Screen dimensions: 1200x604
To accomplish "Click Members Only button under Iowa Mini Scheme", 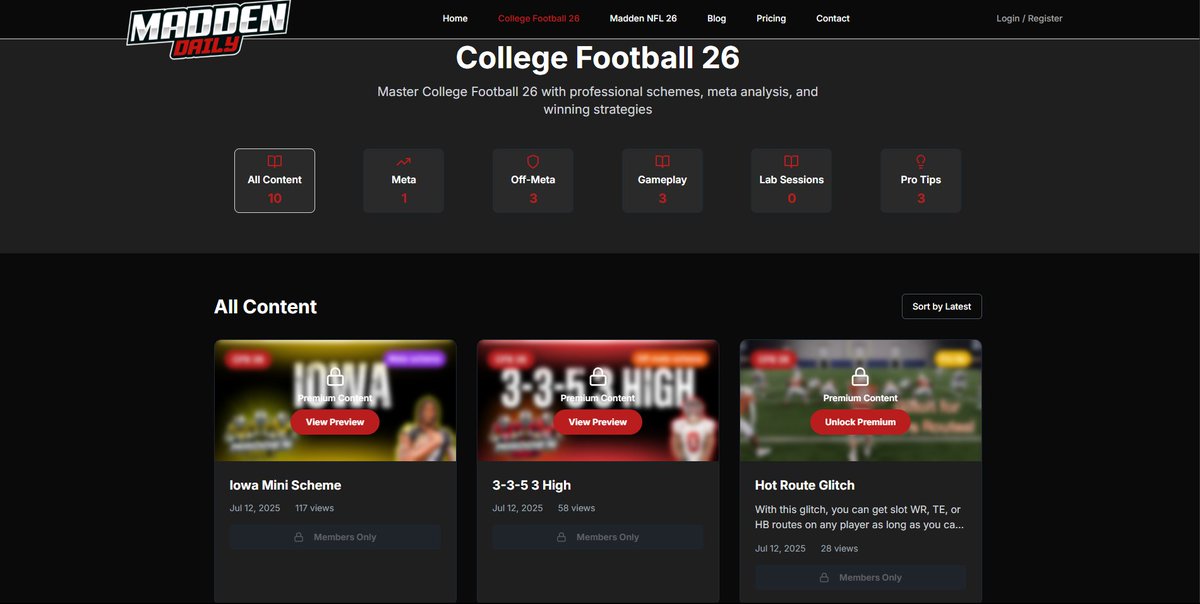I will click(335, 537).
